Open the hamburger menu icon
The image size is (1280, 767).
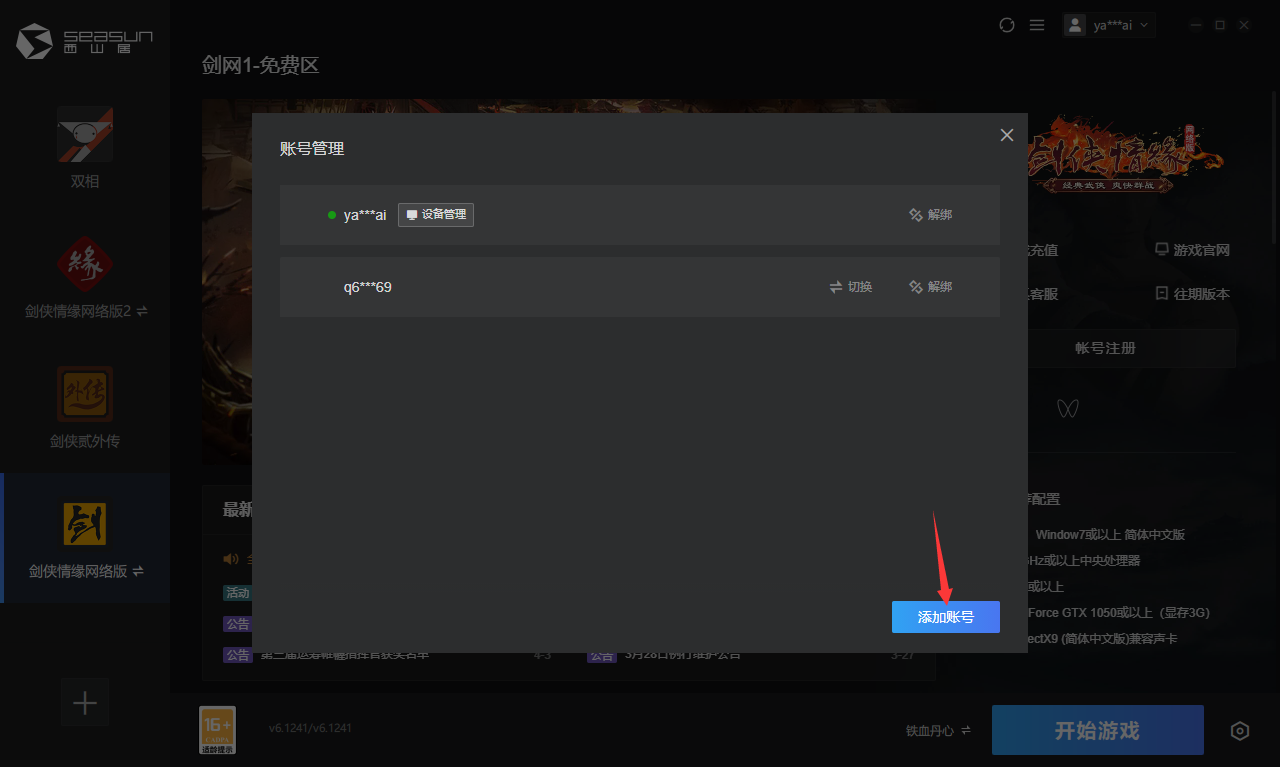(1037, 25)
